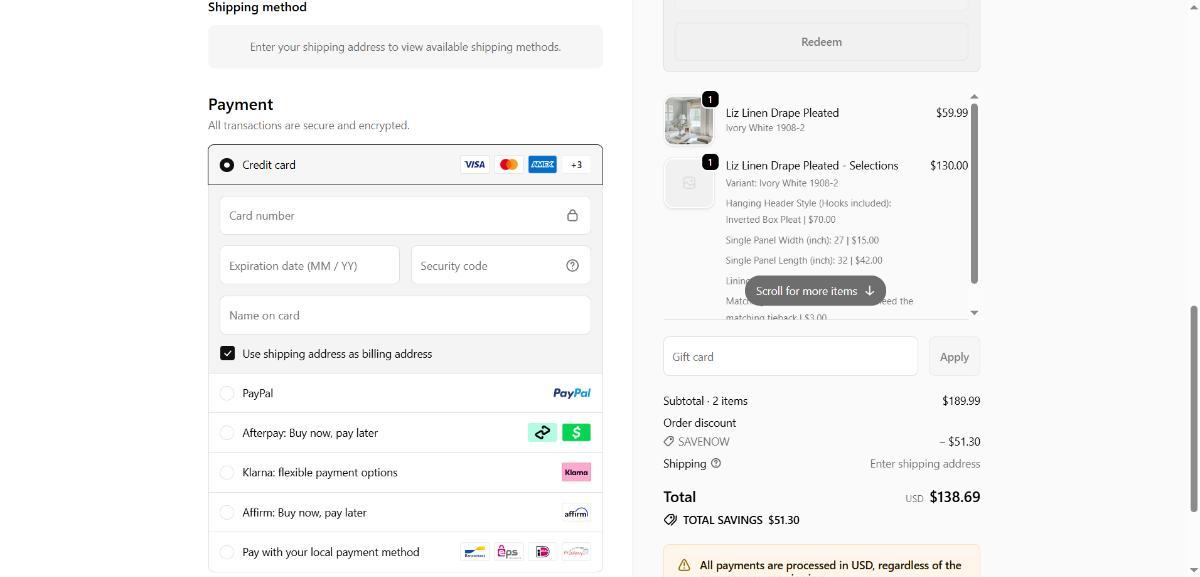
Task: Click Scroll for more items button
Action: pyautogui.click(x=814, y=291)
